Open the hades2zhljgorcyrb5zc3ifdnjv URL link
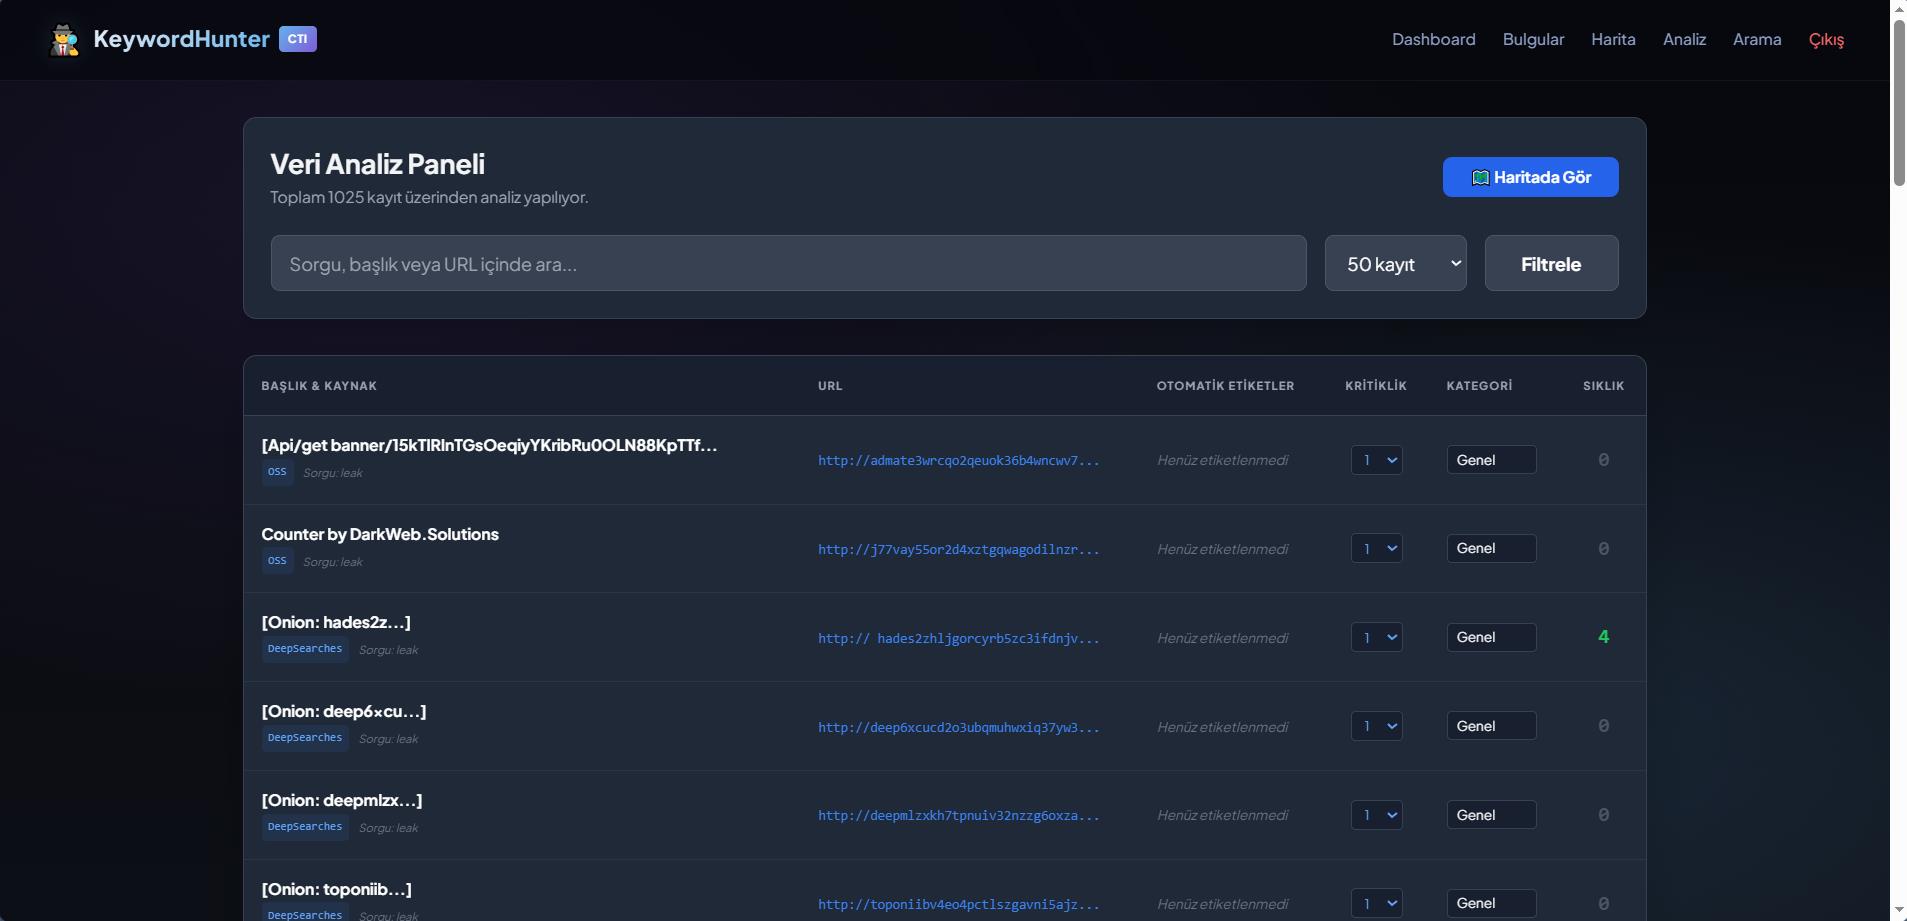1907x921 pixels. click(x=958, y=638)
